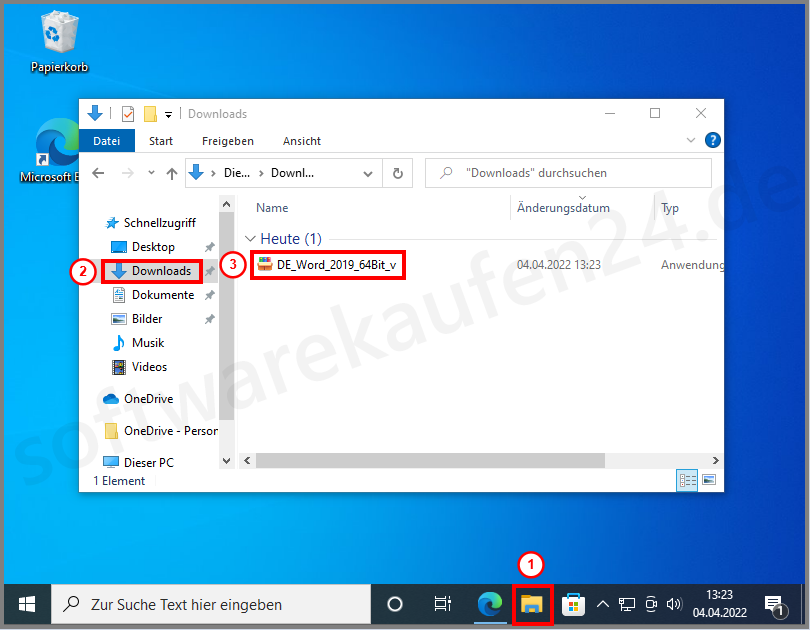Open the Microsoft Store from taskbar

tap(573, 604)
